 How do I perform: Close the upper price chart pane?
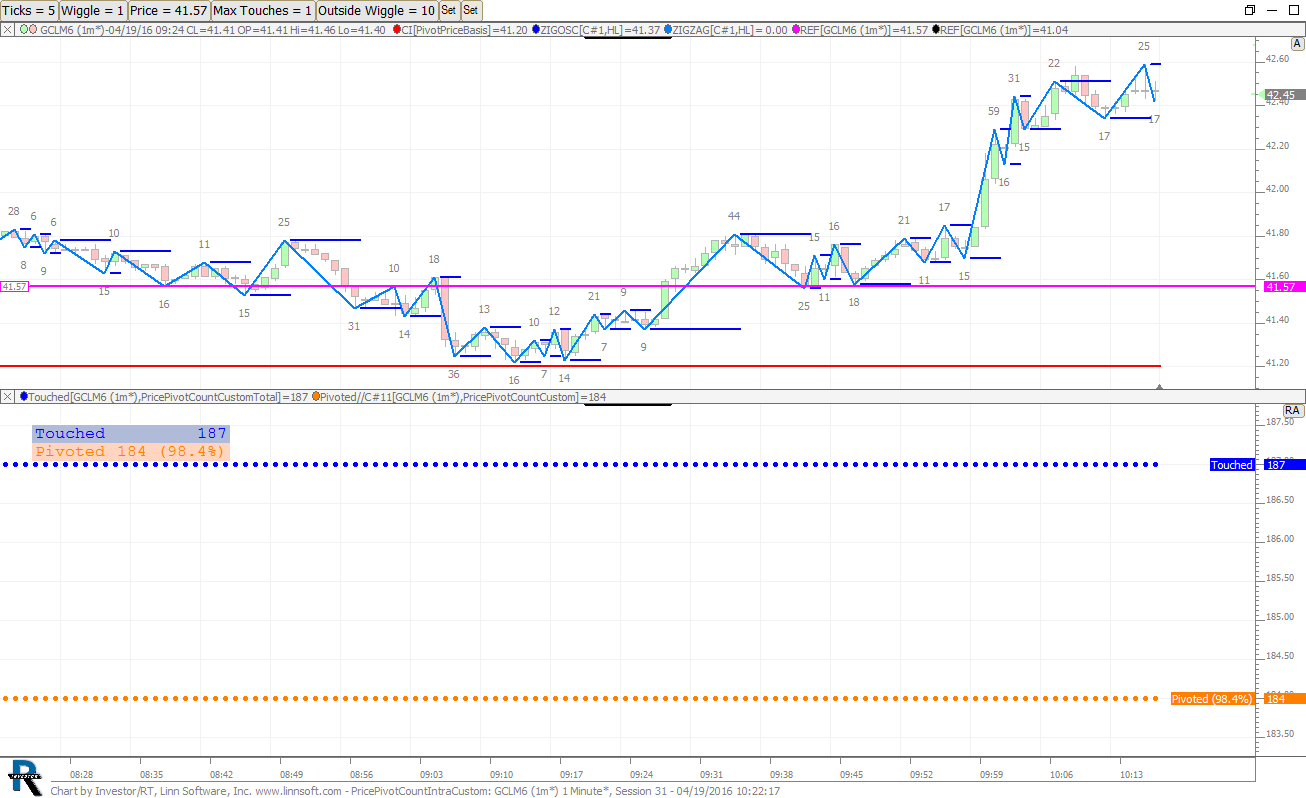(x=8, y=30)
